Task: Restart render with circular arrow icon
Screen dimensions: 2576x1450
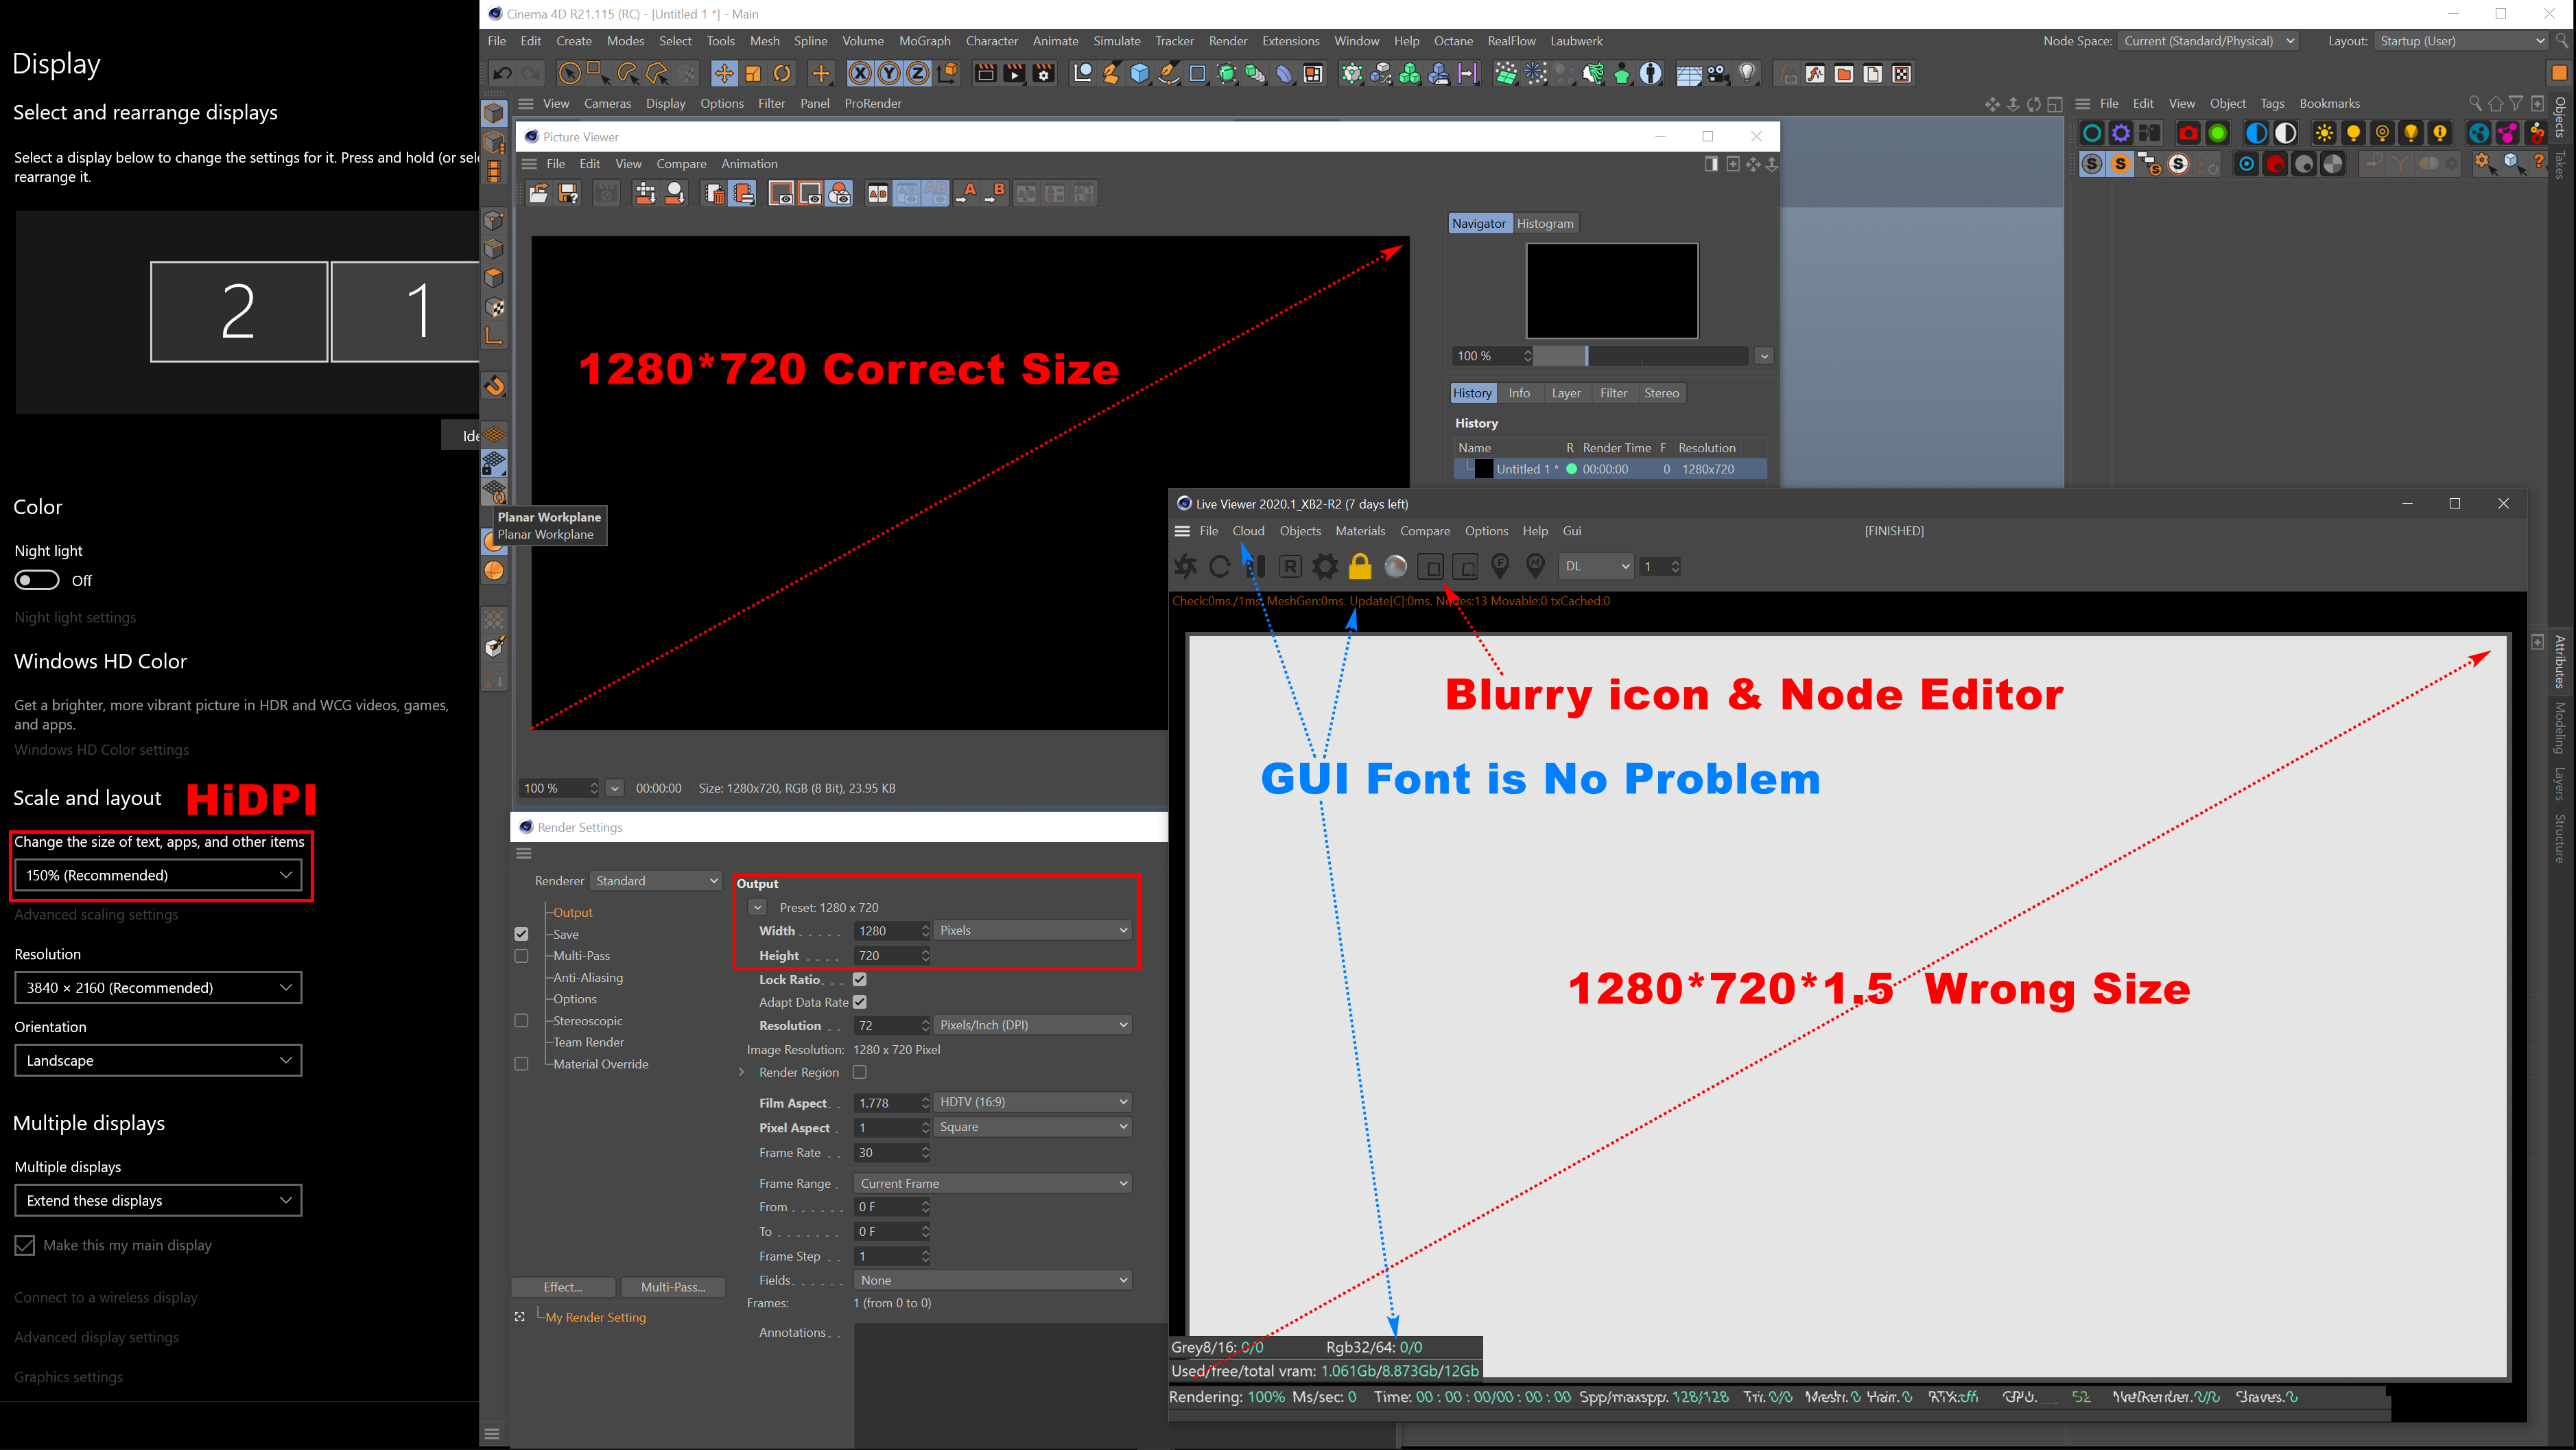Action: tap(1219, 567)
